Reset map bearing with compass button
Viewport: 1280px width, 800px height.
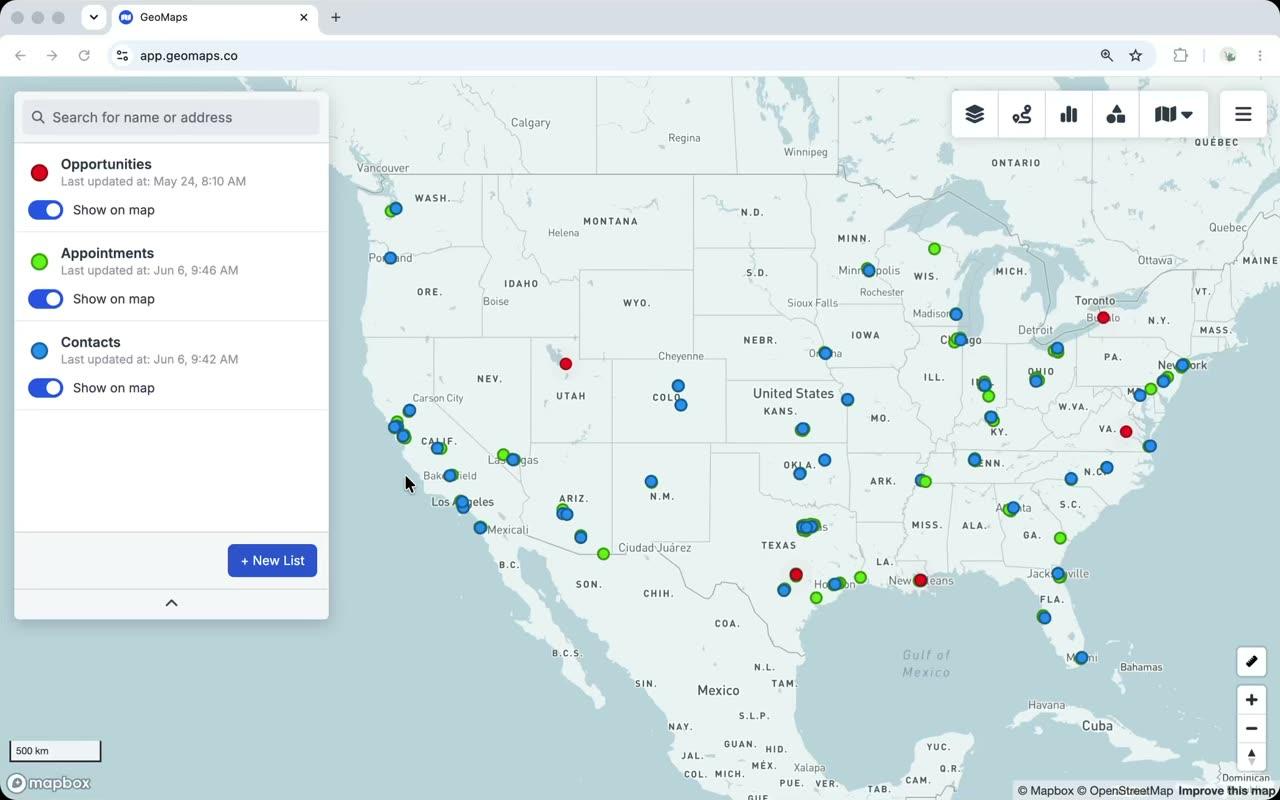[1251, 757]
